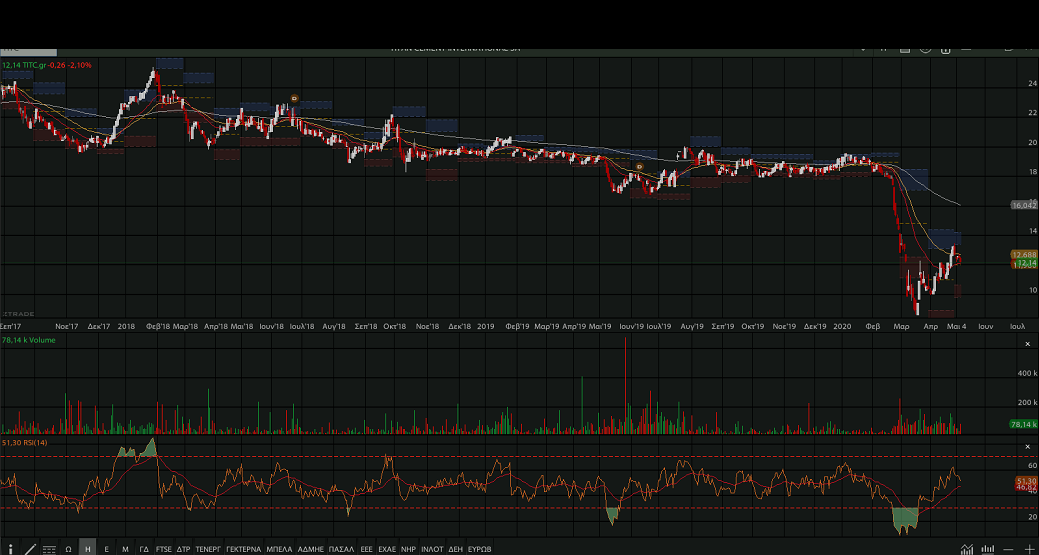
Task: Load the ΕΥΡΩΒ stock chart
Action: pos(480,549)
